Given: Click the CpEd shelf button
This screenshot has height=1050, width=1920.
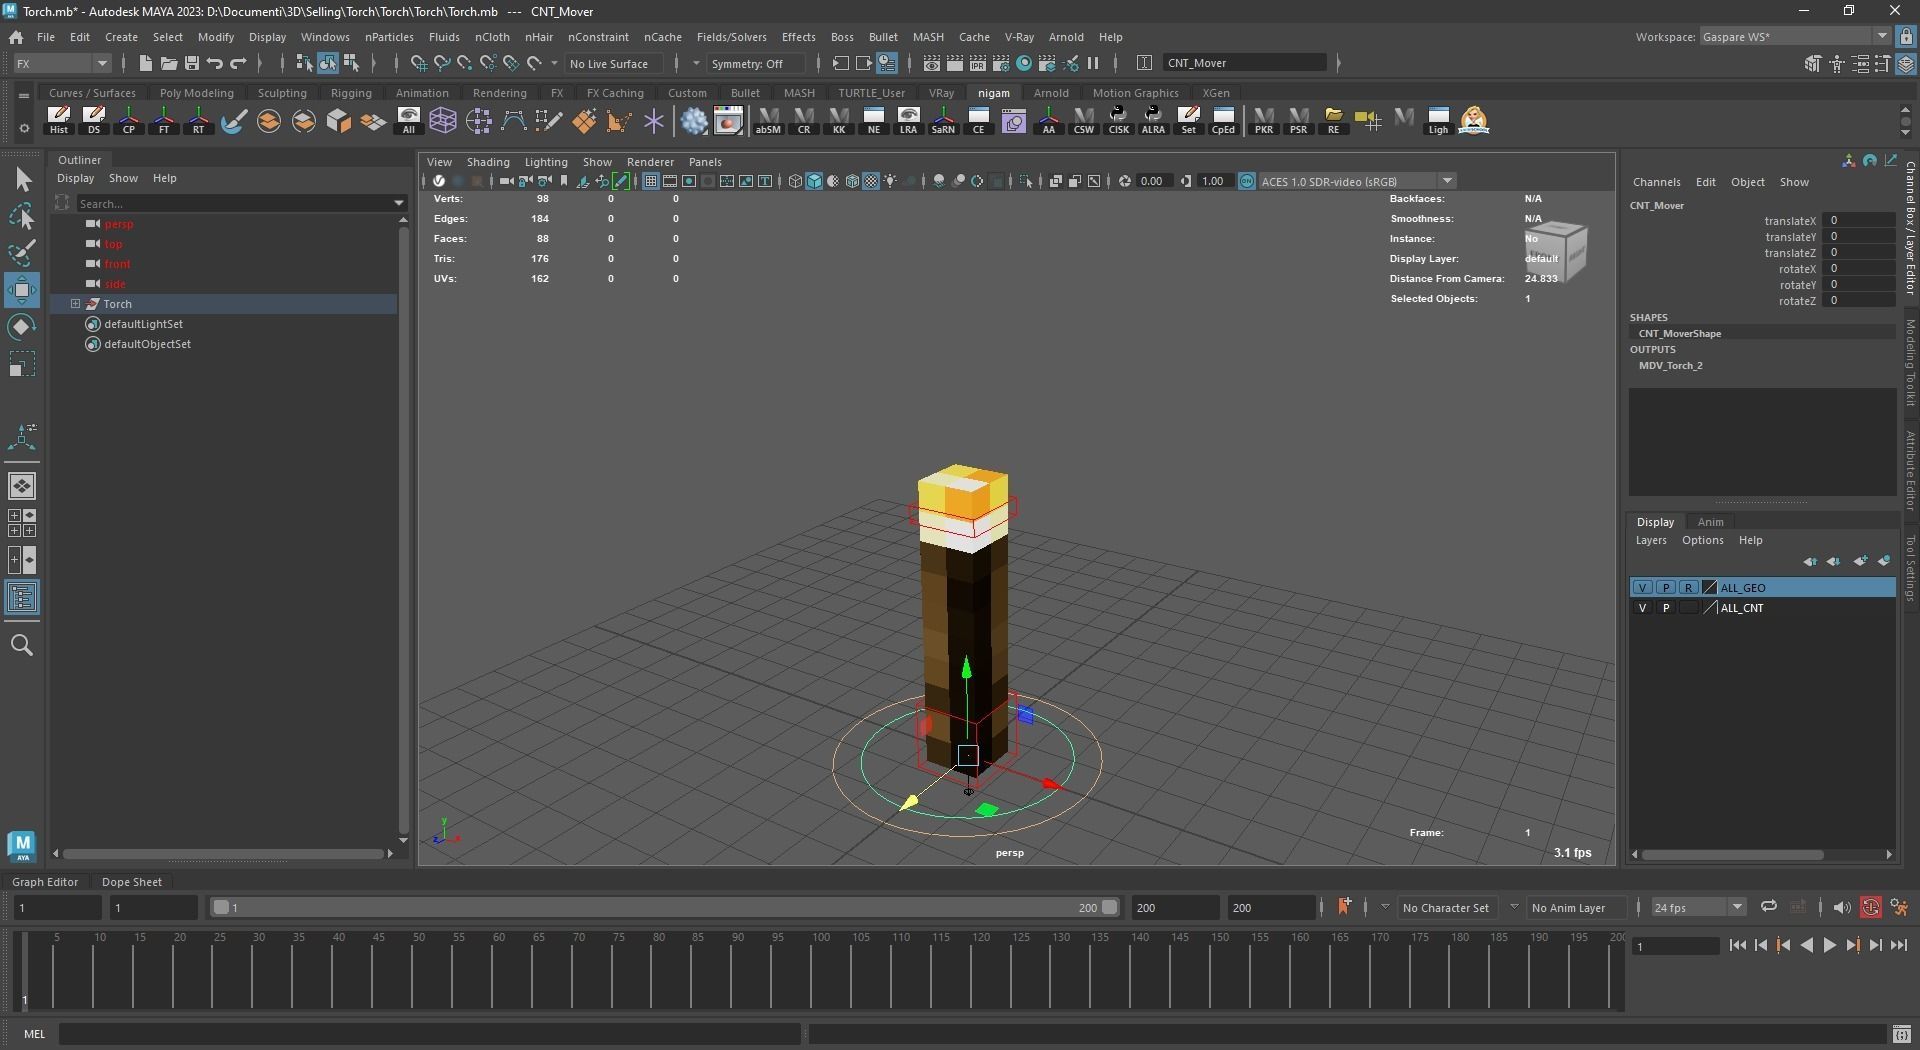Looking at the screenshot, I should 1223,121.
